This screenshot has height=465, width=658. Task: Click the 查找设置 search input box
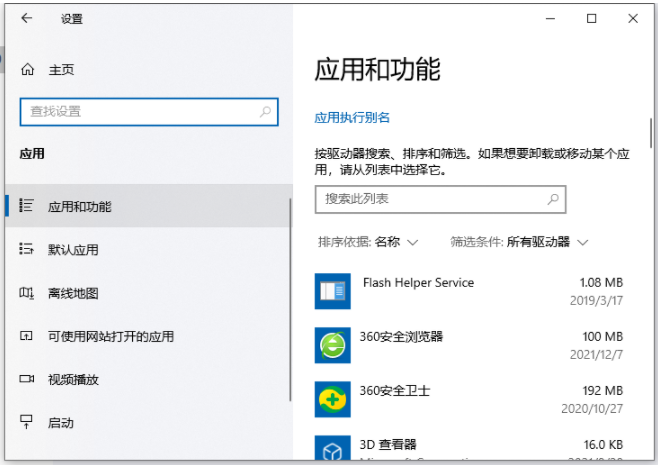pyautogui.click(x=138, y=112)
